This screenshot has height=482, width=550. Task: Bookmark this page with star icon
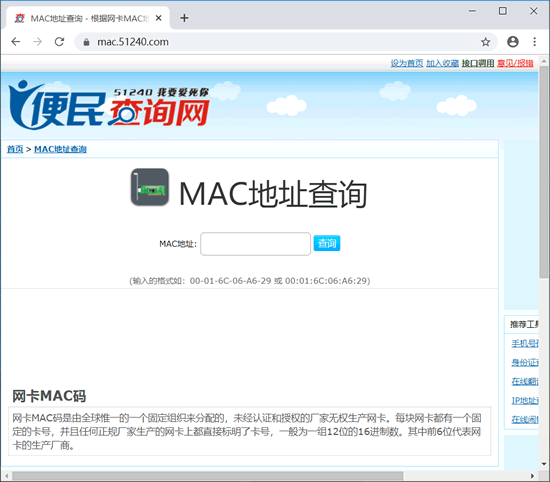485,42
